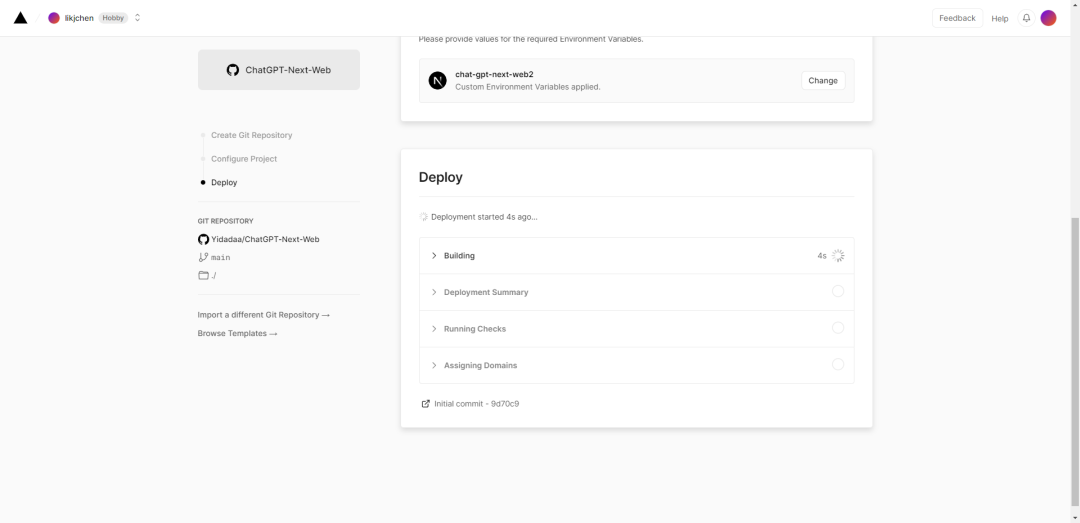The height and width of the screenshot is (523, 1080).
Task: Select the Create Git Repository step
Action: [x=251, y=135]
